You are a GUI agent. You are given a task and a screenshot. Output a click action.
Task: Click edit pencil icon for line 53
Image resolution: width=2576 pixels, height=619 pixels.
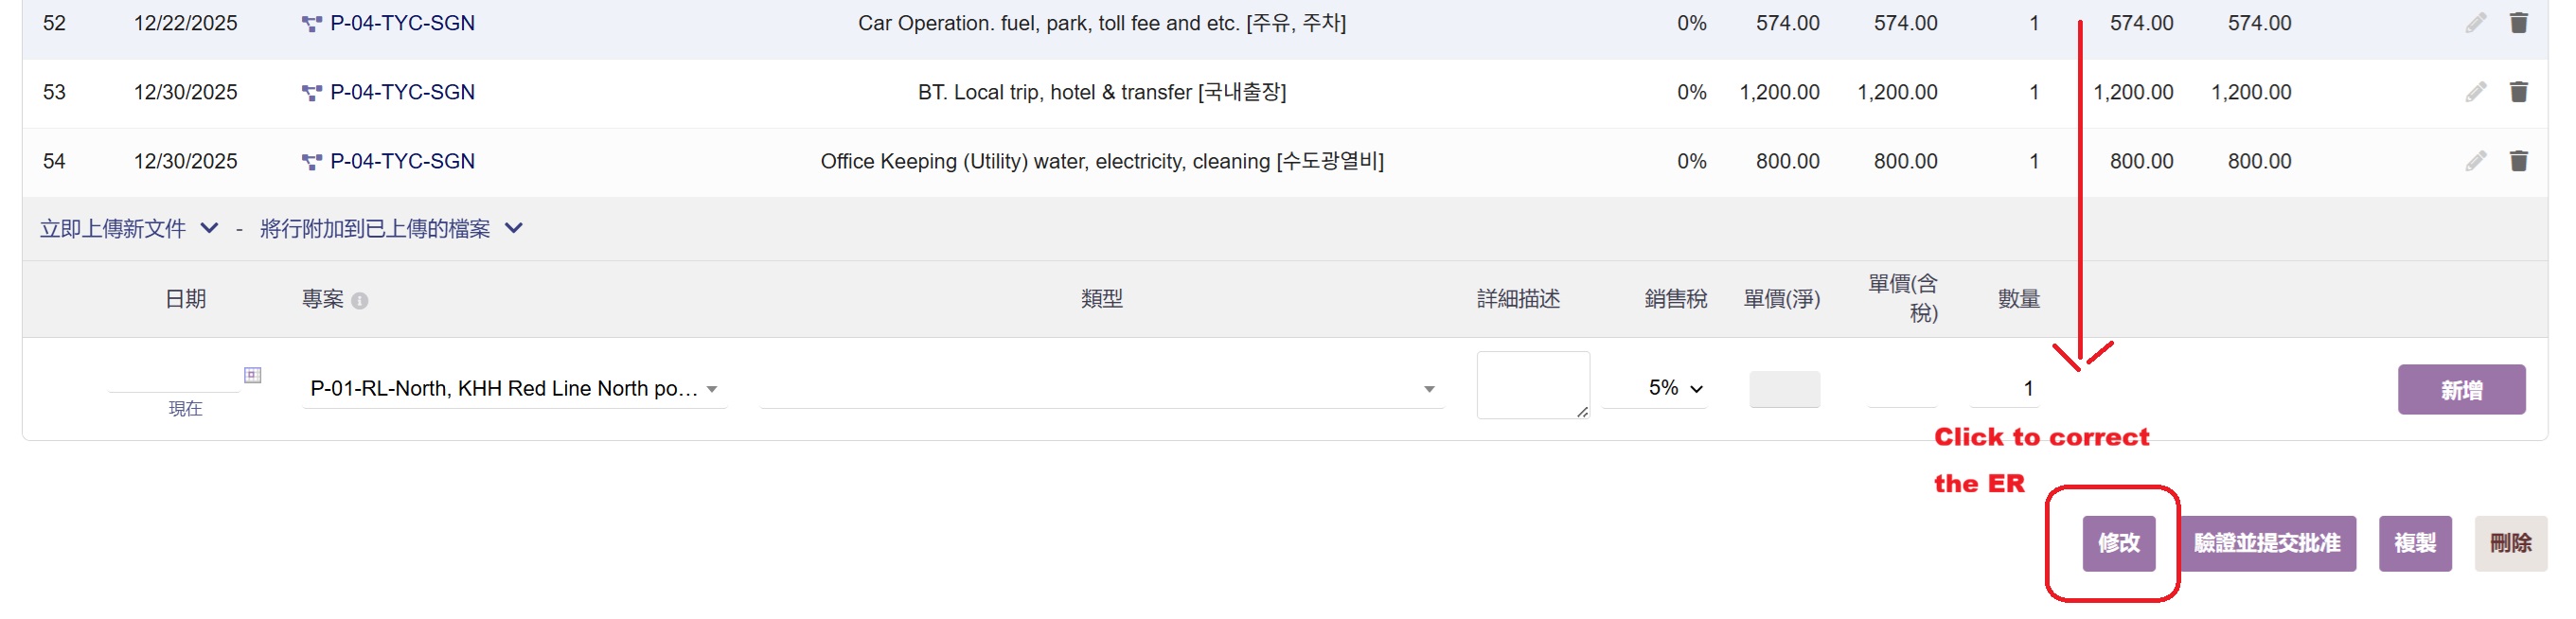point(2475,92)
